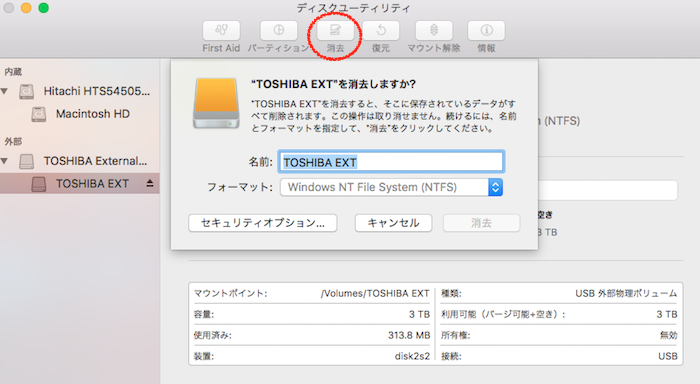Click the 名前 (Name) text field

[391, 162]
